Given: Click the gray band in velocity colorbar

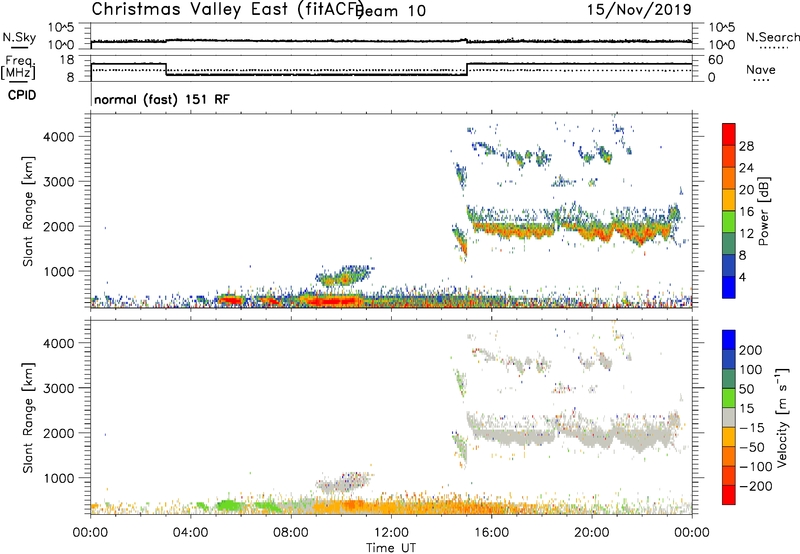Looking at the screenshot, I should (729, 417).
